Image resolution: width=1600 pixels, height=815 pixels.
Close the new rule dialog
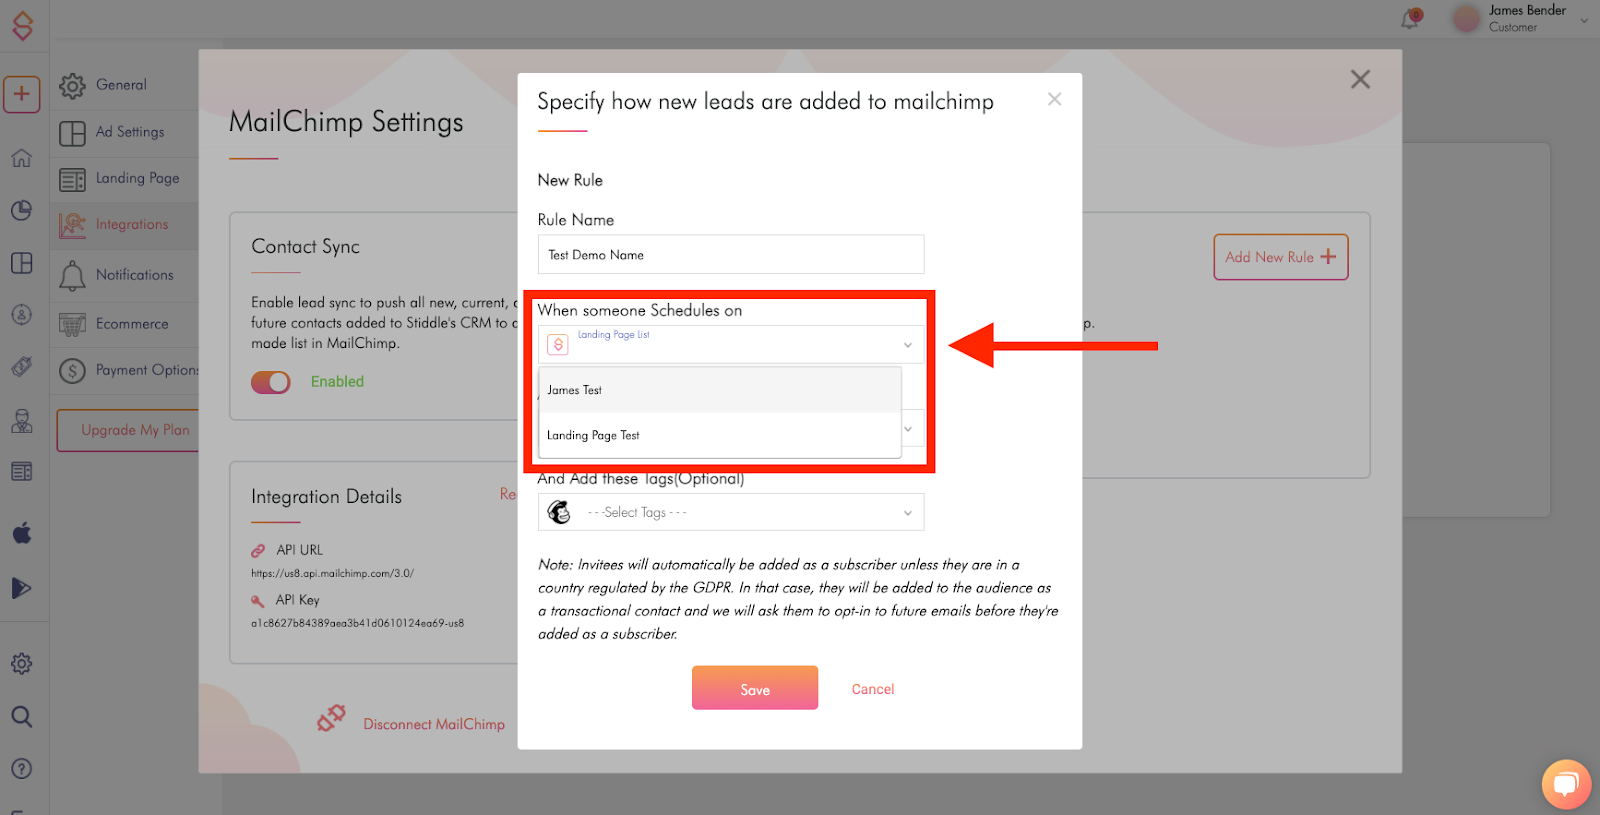[1054, 99]
